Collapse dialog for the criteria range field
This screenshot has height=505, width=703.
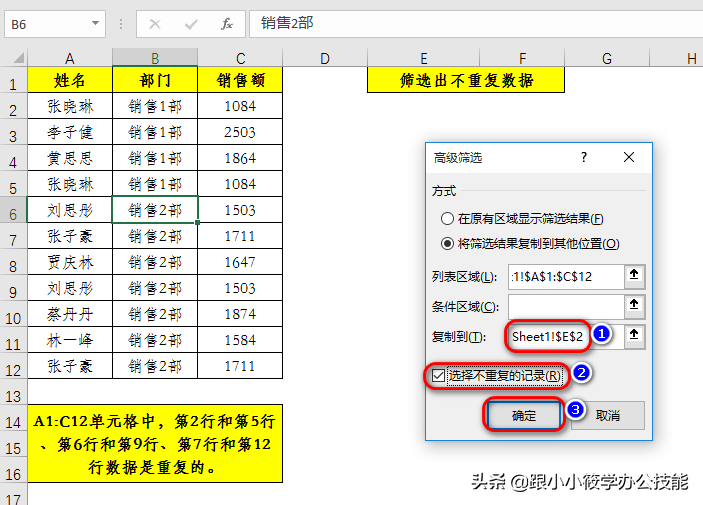click(634, 305)
